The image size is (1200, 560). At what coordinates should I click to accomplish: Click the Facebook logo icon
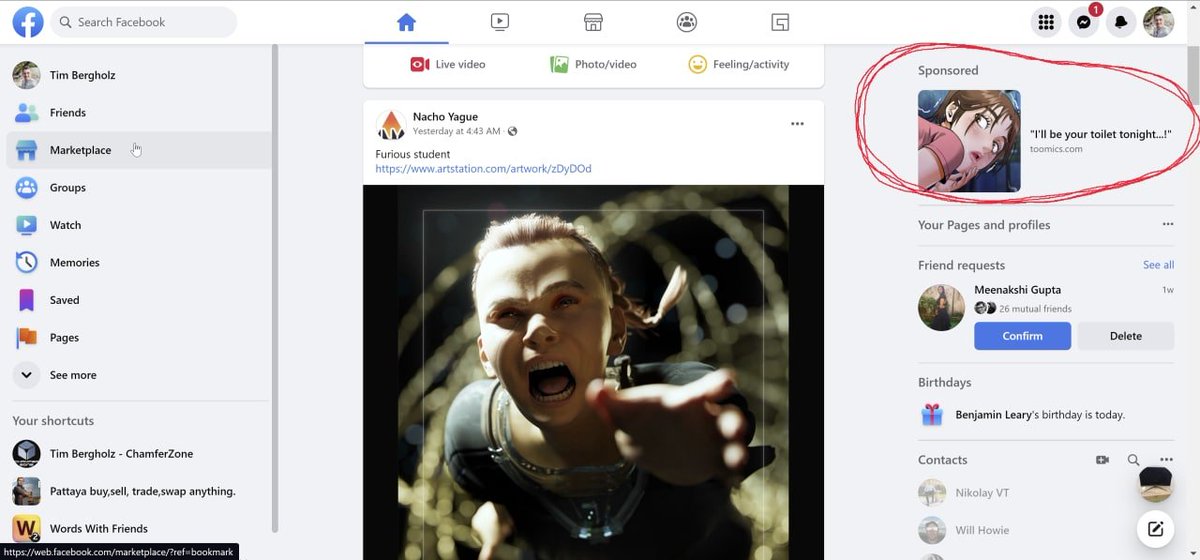coord(28,22)
